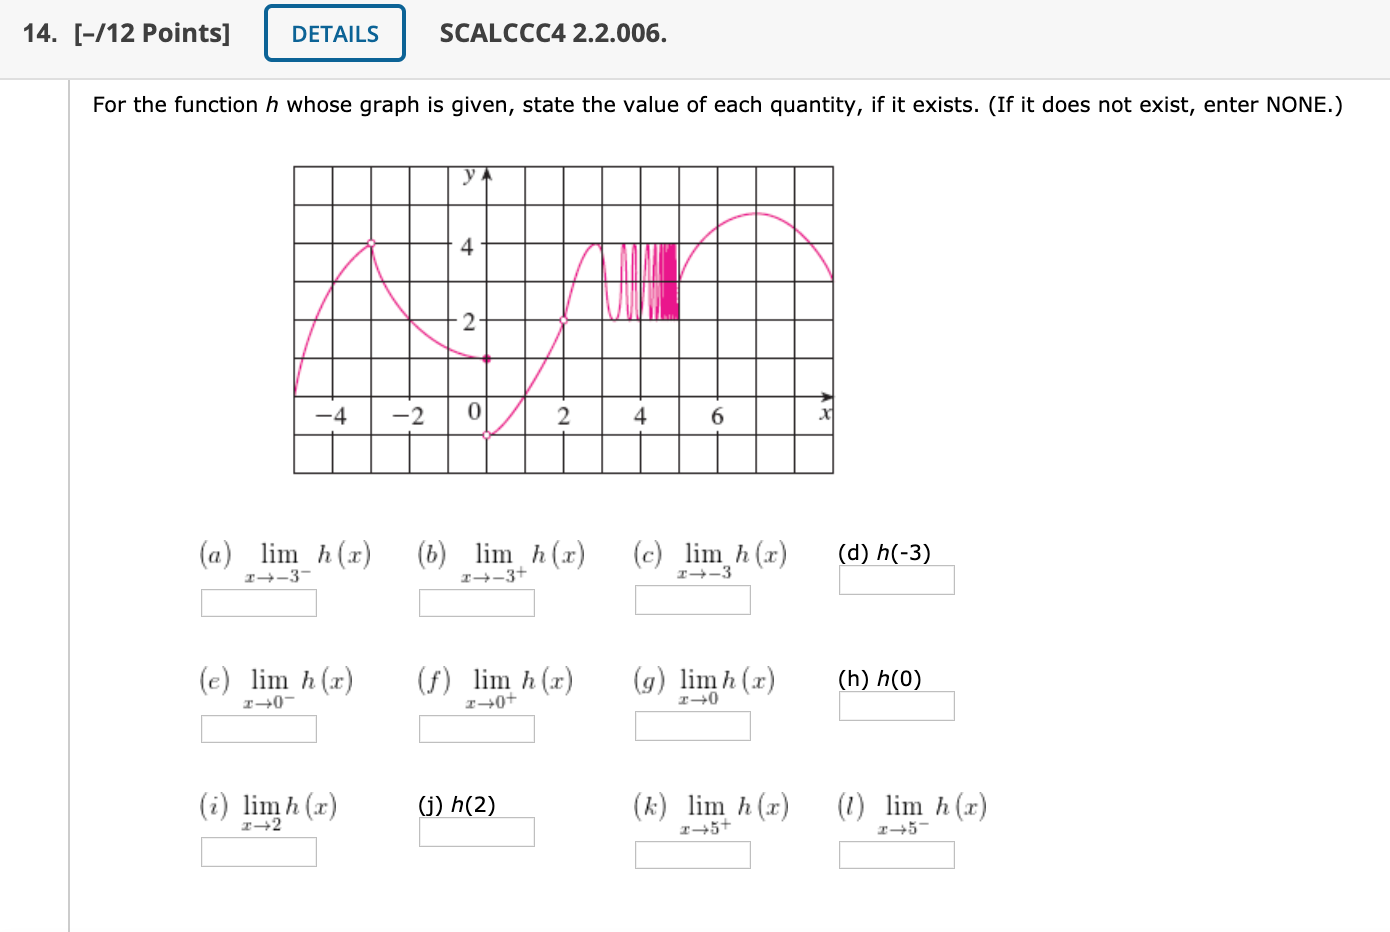
Task: Click the answer box for part (b)
Action: point(477,603)
